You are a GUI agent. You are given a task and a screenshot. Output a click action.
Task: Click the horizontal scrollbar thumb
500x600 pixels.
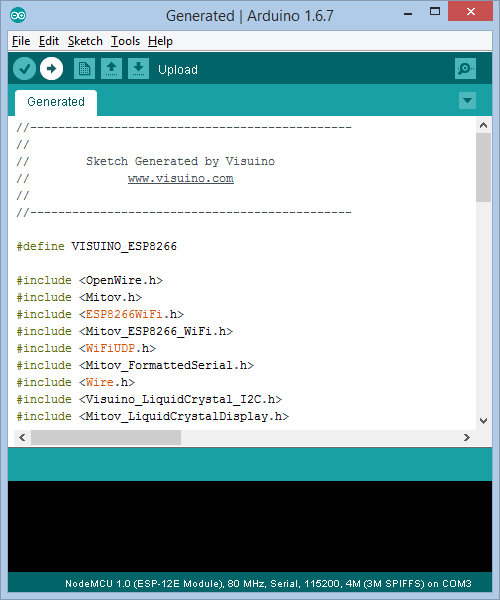coord(106,437)
